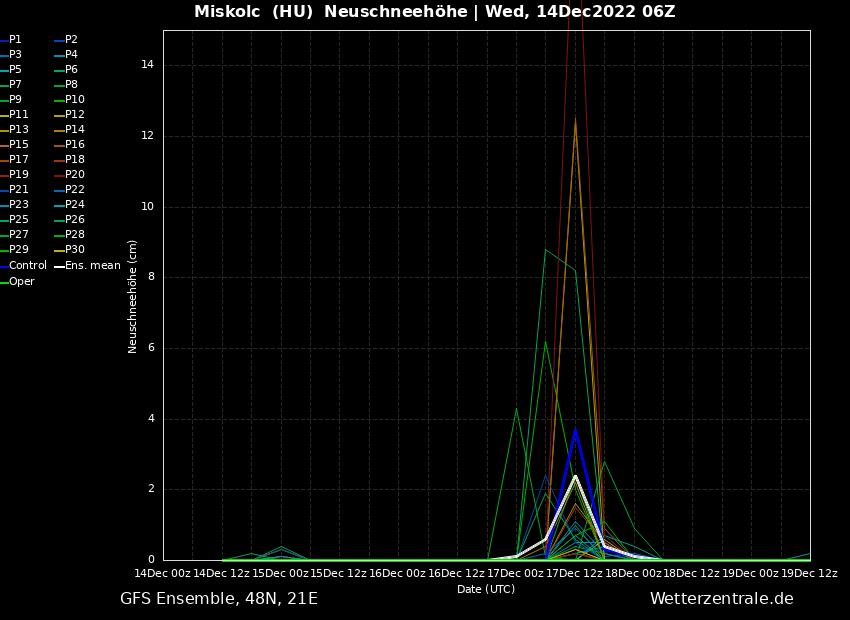850x620 pixels.
Task: Click the 19Dec 12z x-axis tick label
Action: 809,573
